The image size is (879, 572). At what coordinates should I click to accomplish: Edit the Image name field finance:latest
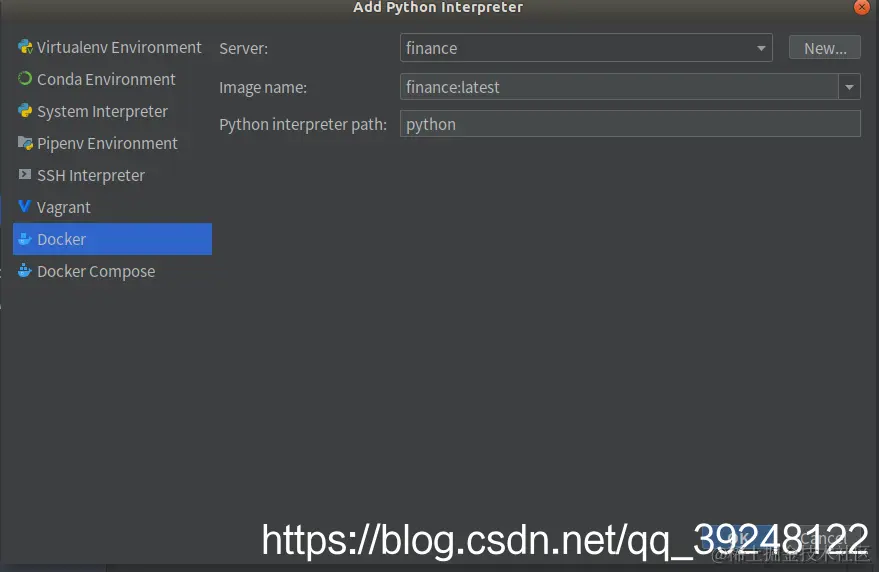[x=619, y=87]
